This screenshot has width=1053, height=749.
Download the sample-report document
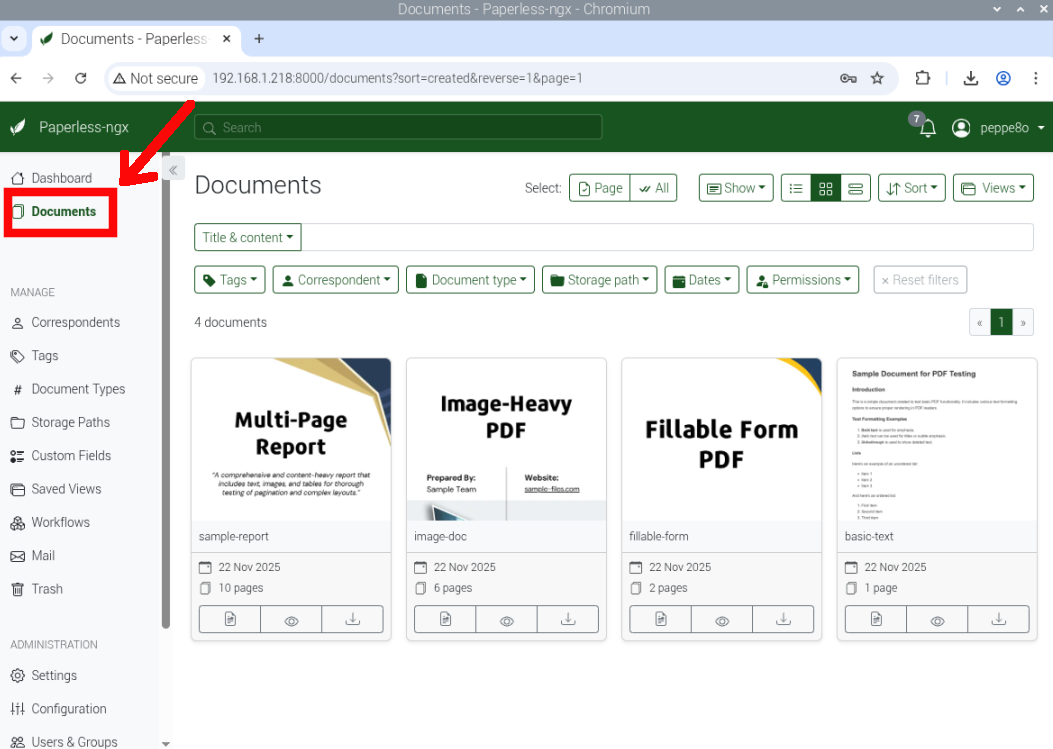click(352, 619)
